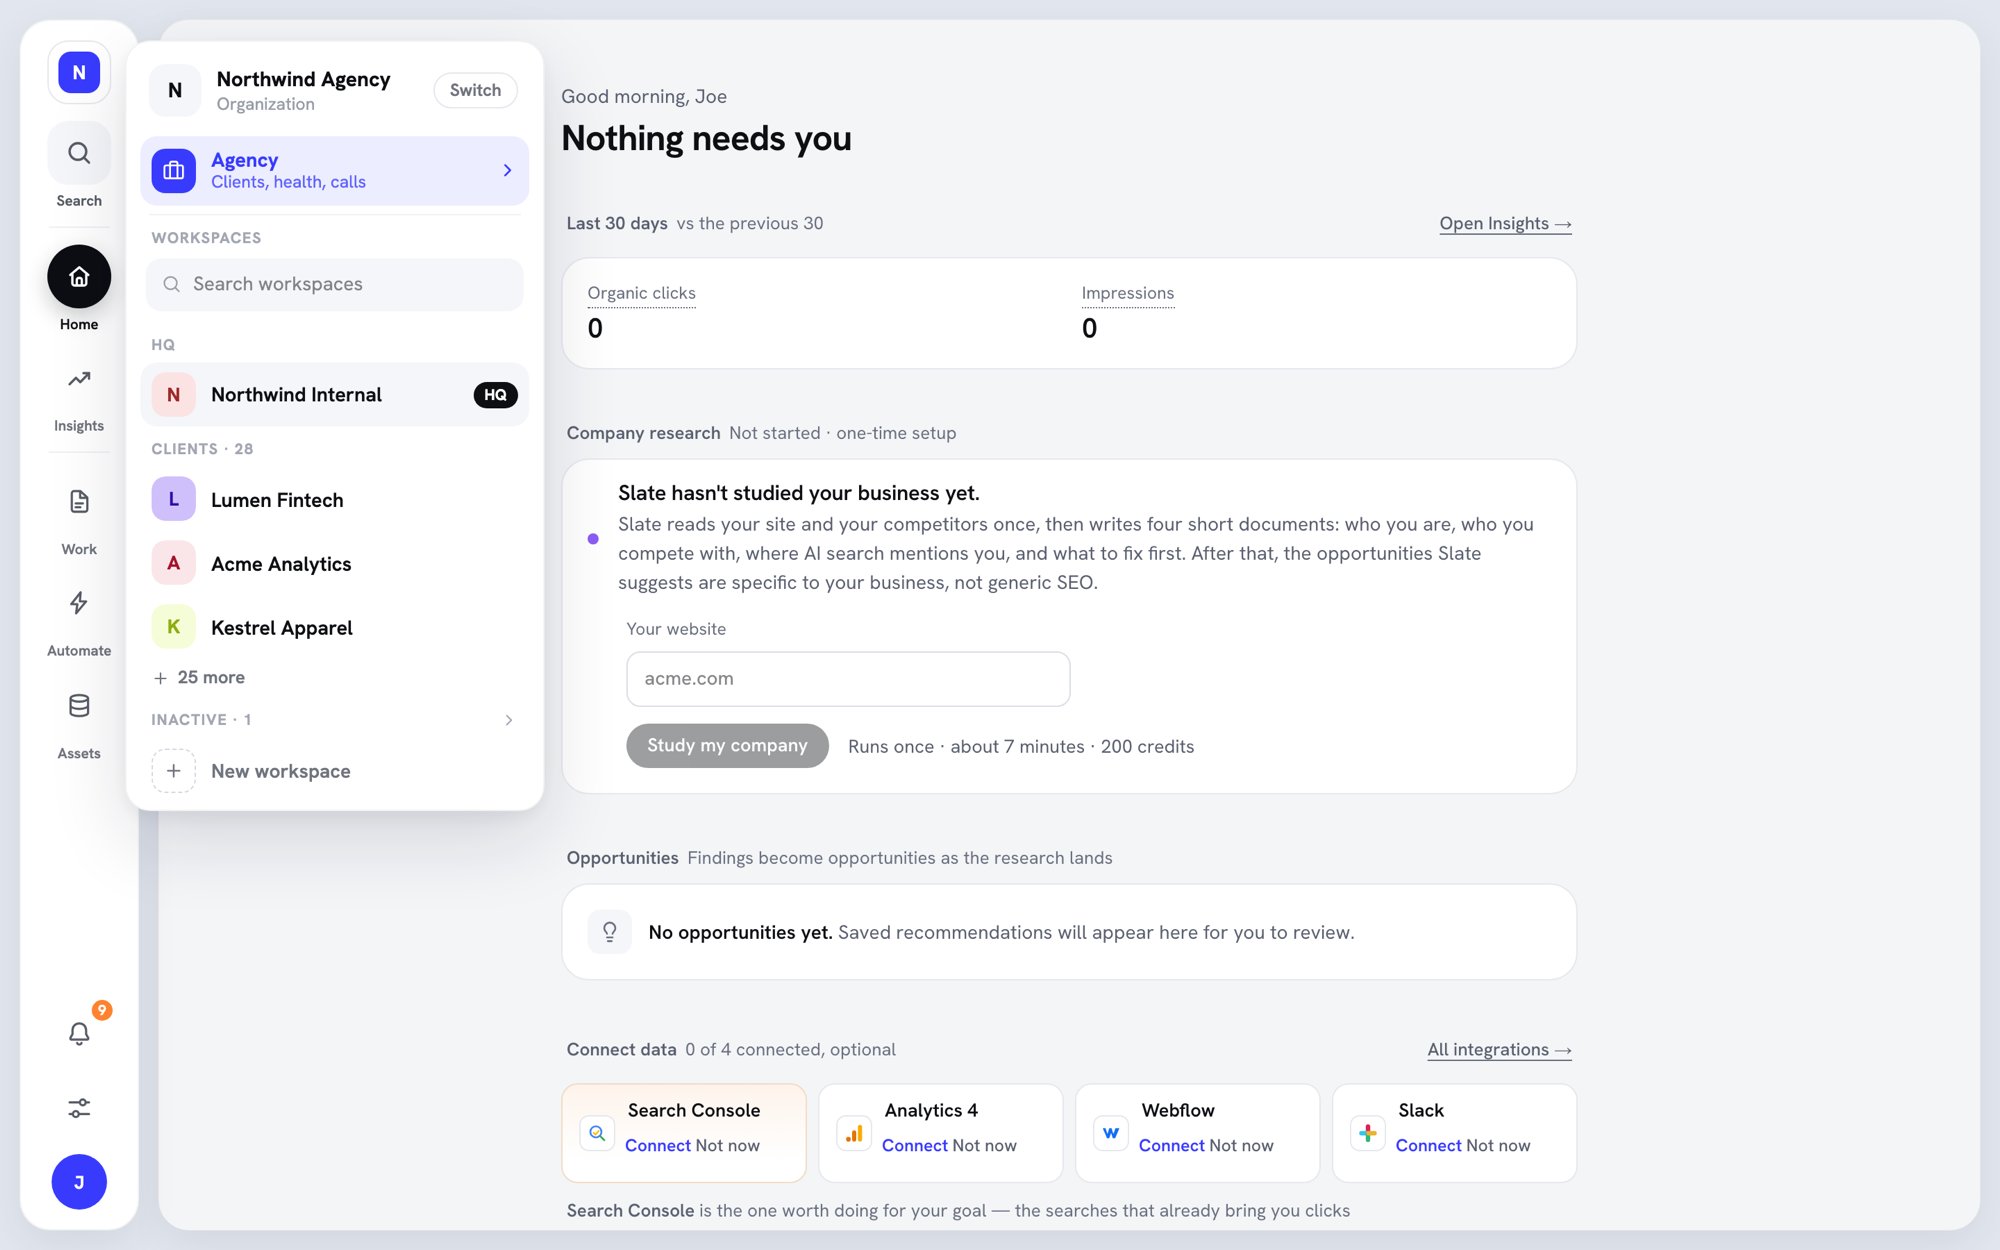Click the Agency briefcase icon
This screenshot has width=2000, height=1250.
pos(174,171)
